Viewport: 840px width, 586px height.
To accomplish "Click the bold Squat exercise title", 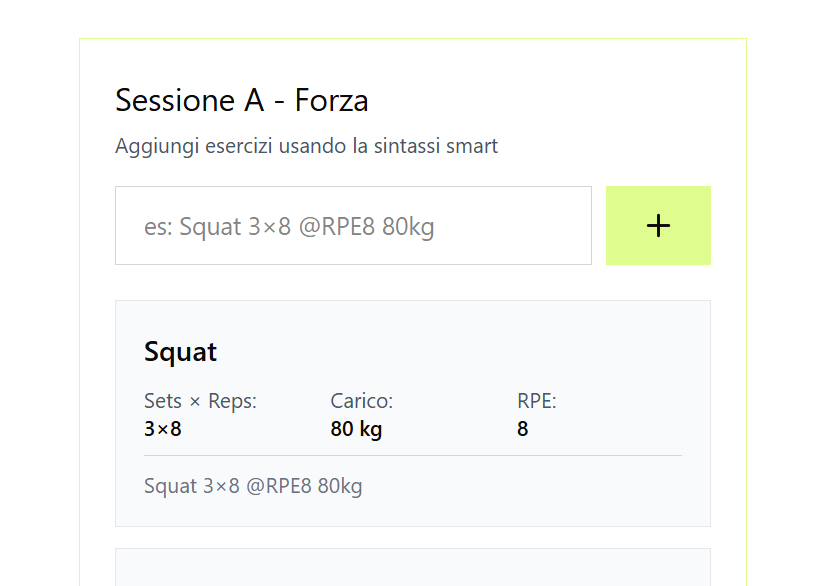I will click(x=181, y=352).
